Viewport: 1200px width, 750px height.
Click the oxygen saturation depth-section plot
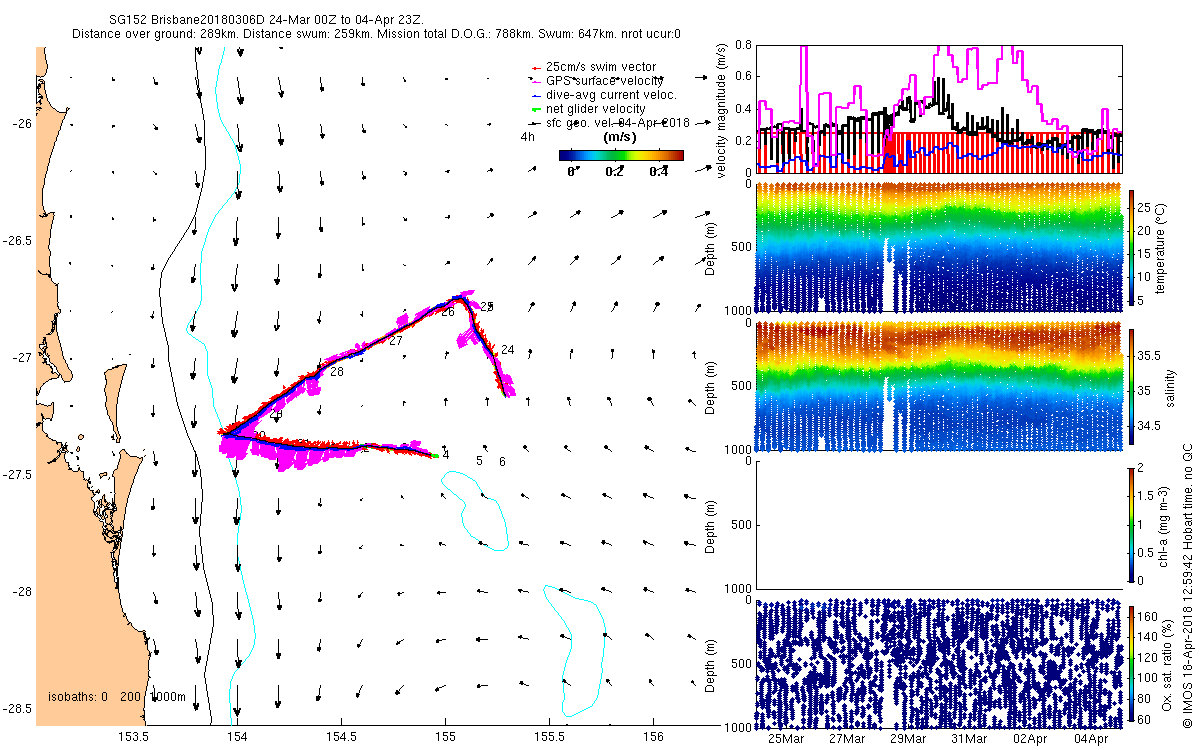click(x=940, y=662)
